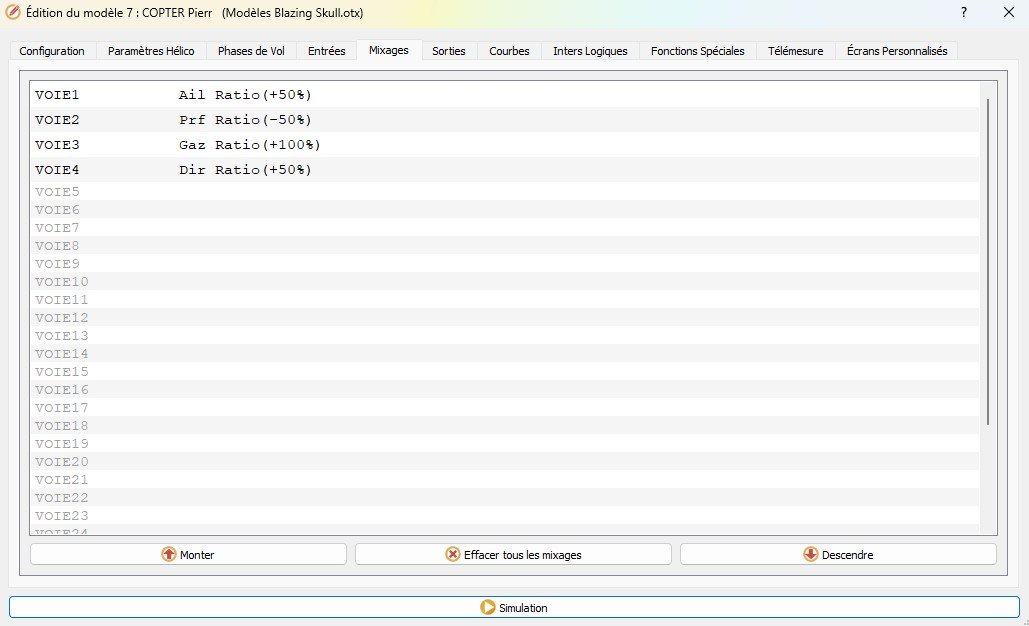
Task: Click the help question mark button
Action: [963, 13]
